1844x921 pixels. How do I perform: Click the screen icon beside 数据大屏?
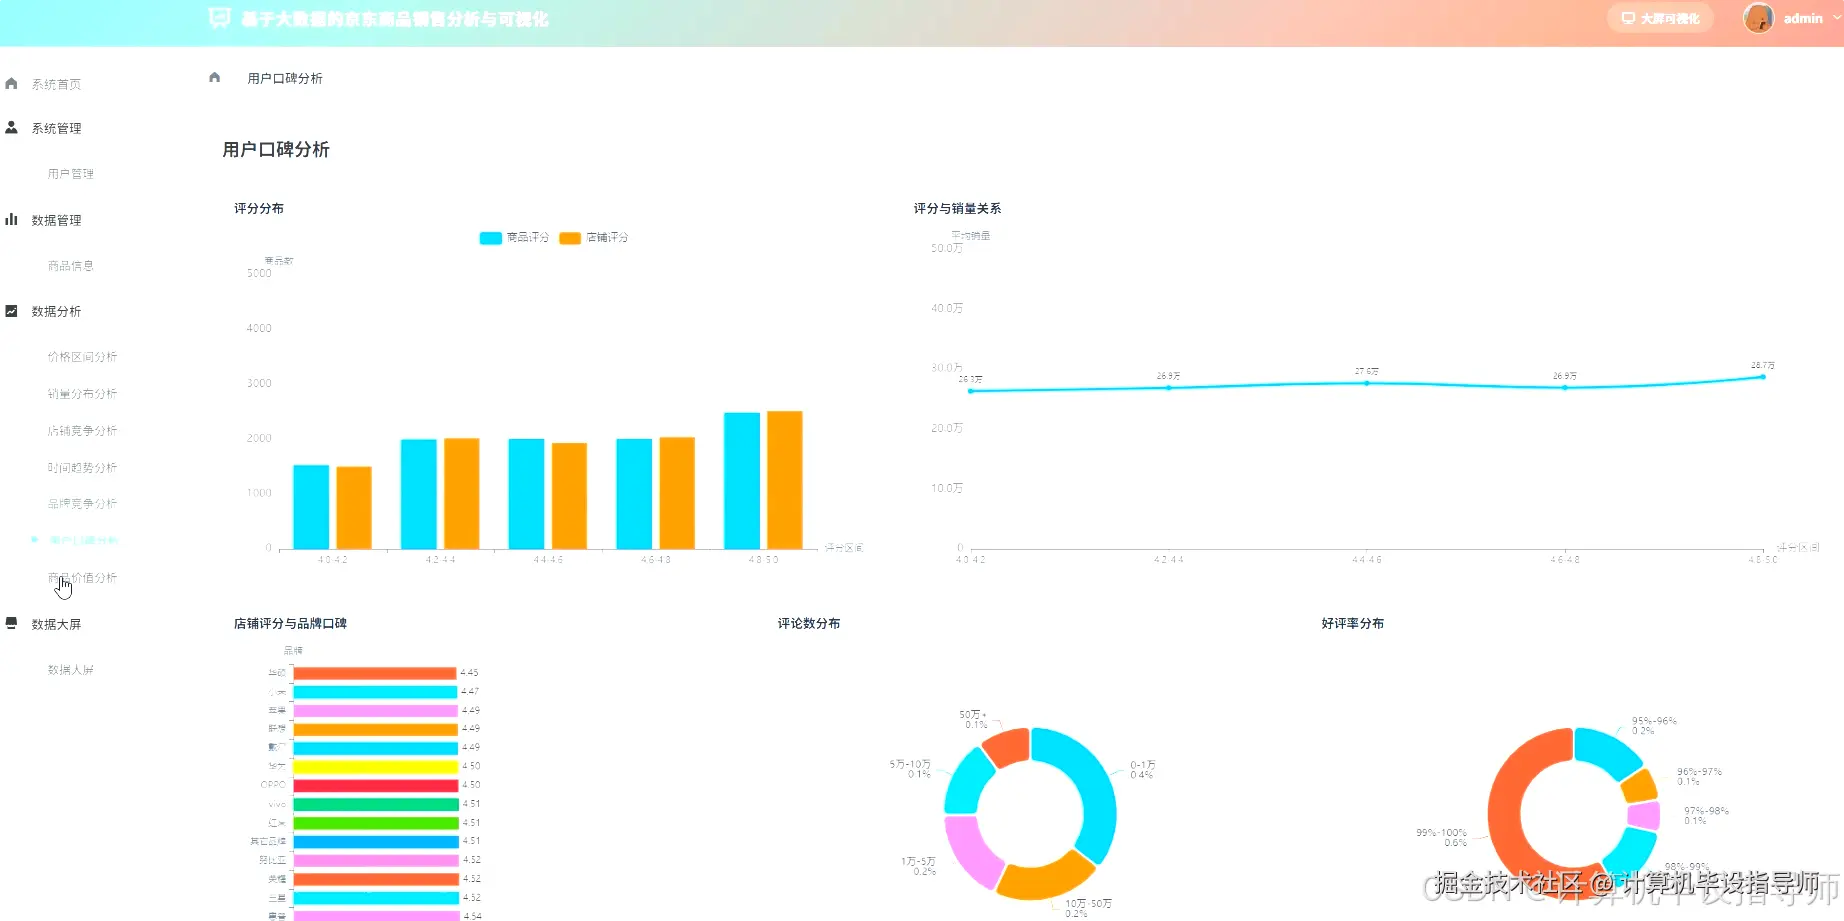(x=11, y=623)
